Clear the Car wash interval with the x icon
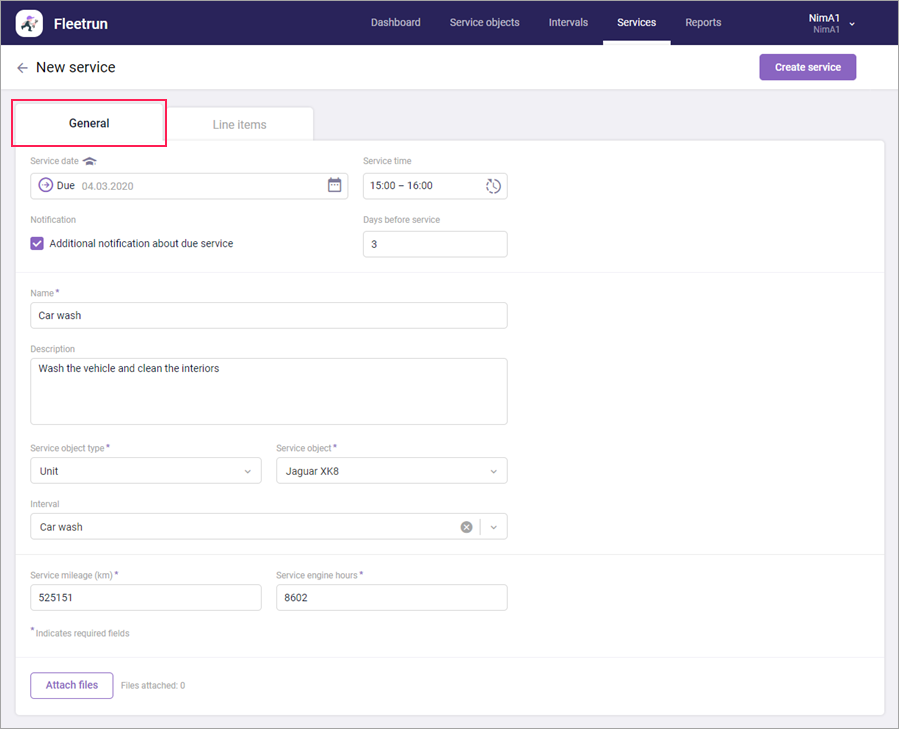This screenshot has width=899, height=729. pyautogui.click(x=466, y=527)
